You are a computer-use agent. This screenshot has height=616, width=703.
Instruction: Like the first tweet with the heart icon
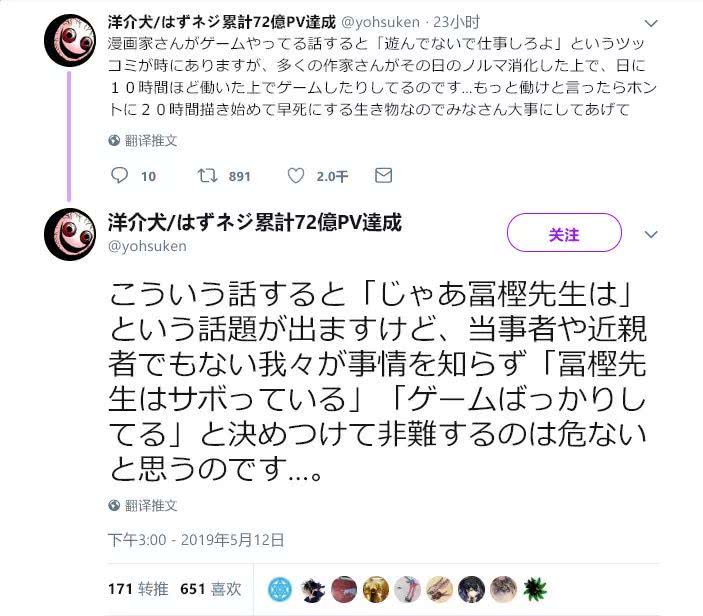click(295, 175)
